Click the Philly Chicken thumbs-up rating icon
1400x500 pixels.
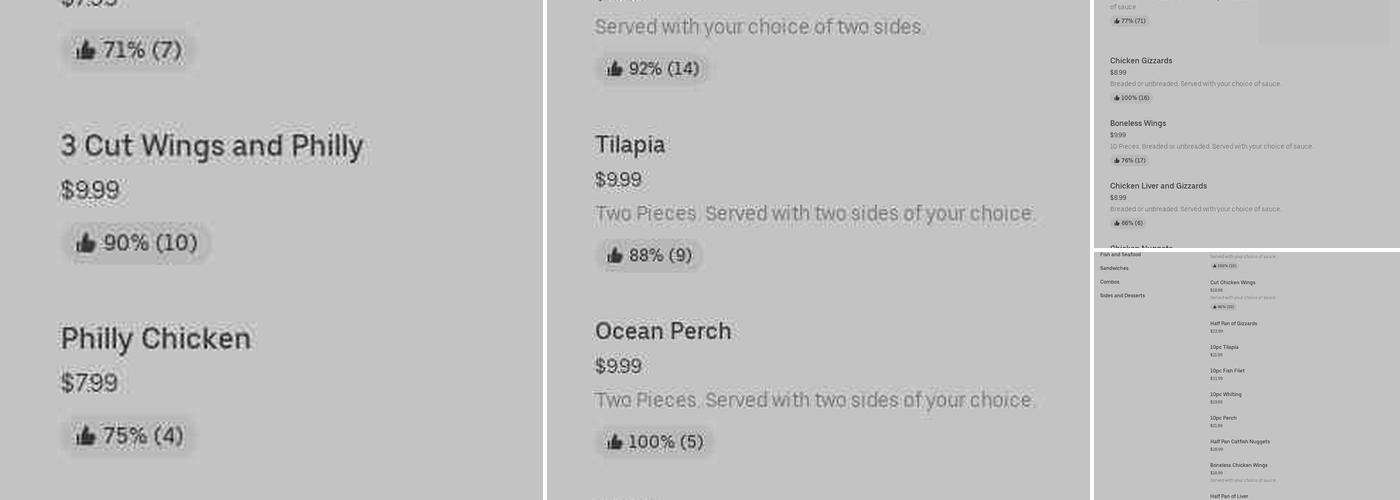tap(86, 436)
